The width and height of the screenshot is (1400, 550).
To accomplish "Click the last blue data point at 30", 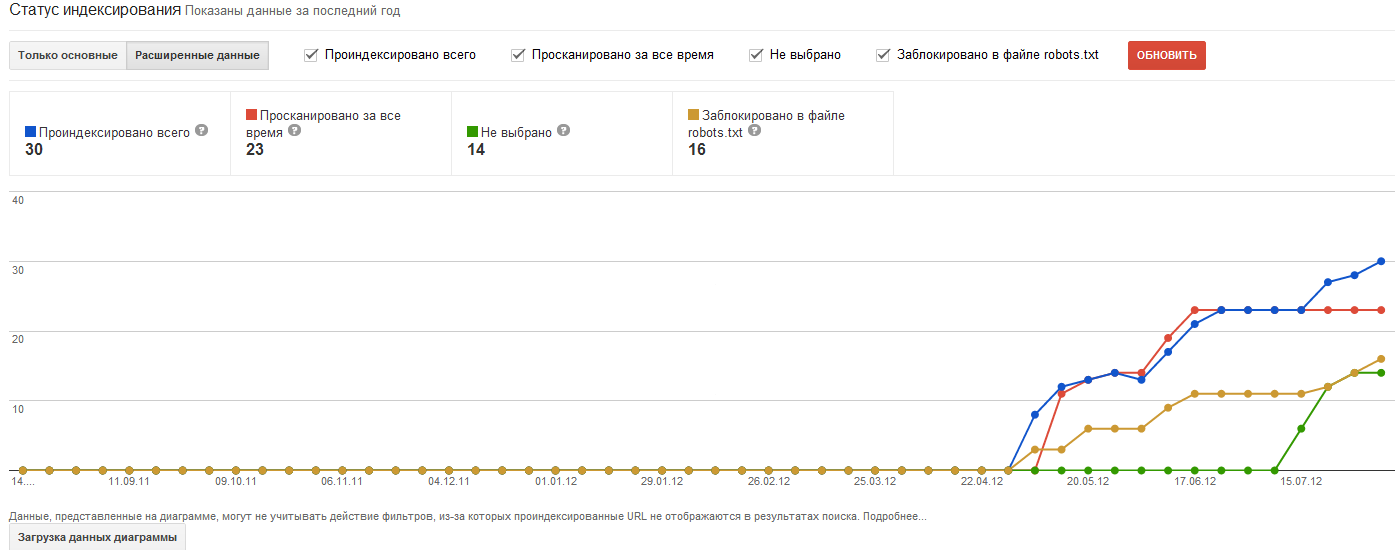I will (1381, 261).
